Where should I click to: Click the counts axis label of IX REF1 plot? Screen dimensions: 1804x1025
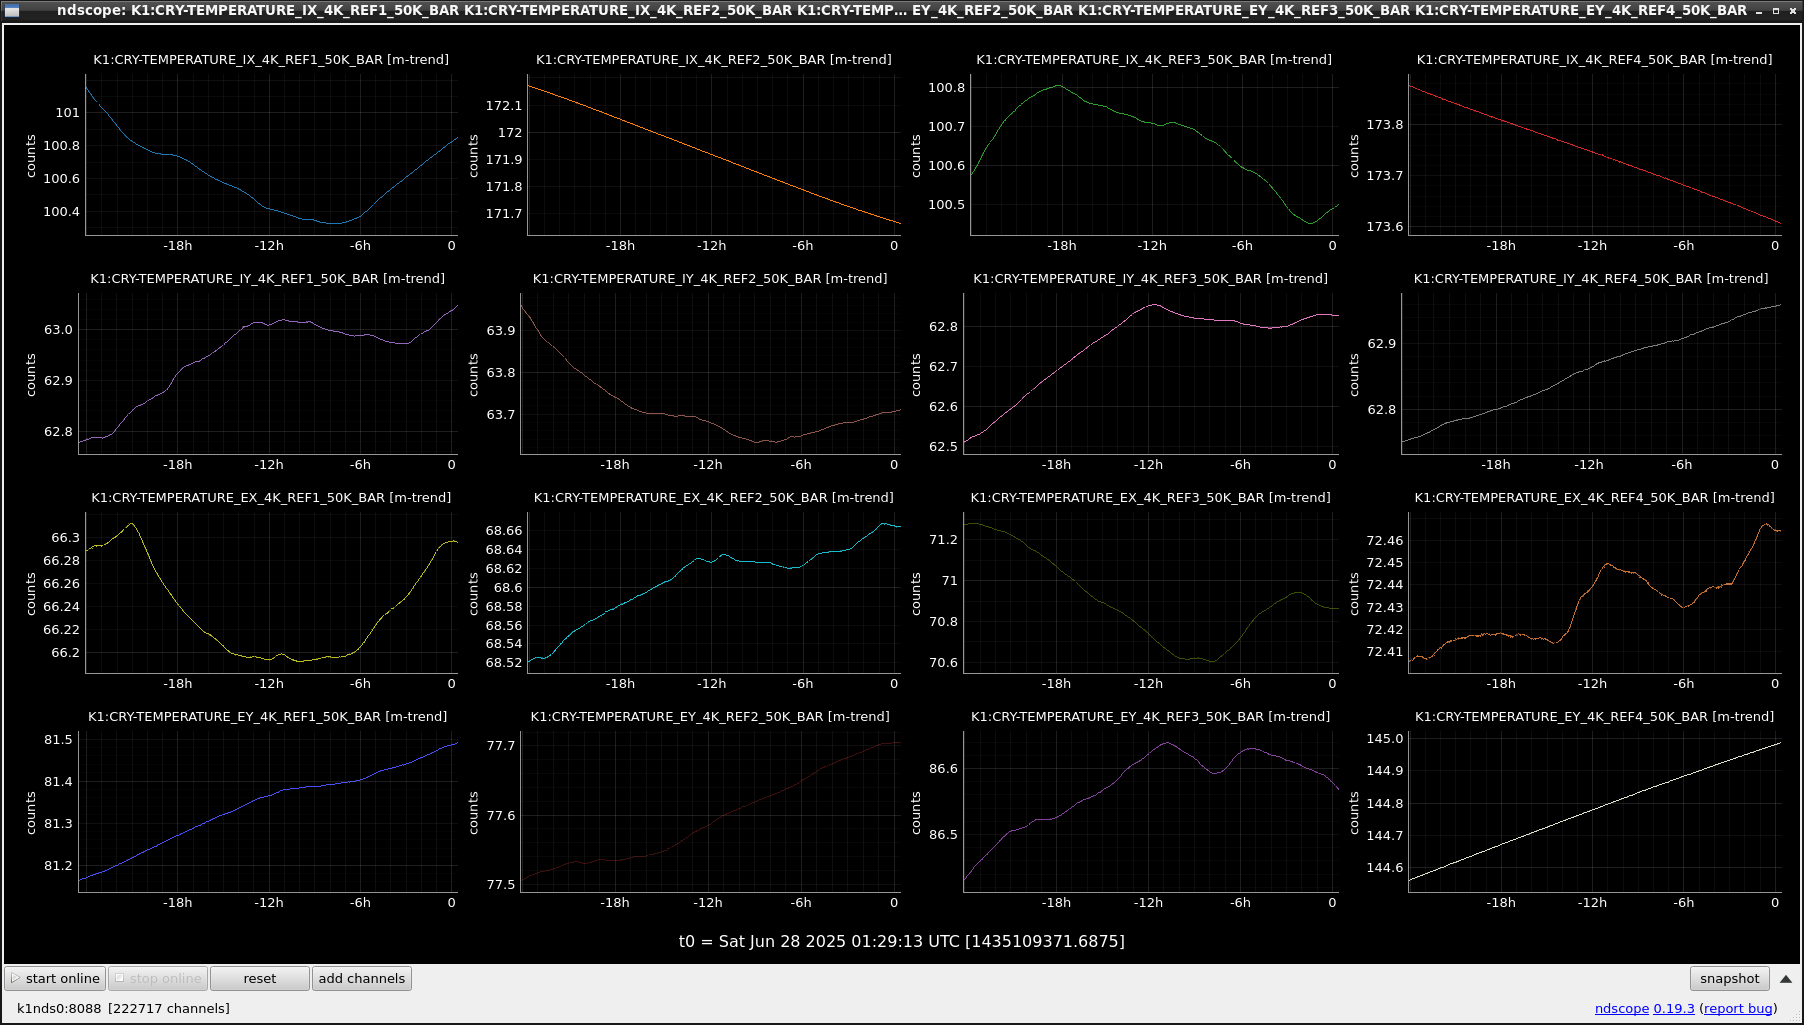tap(31, 156)
